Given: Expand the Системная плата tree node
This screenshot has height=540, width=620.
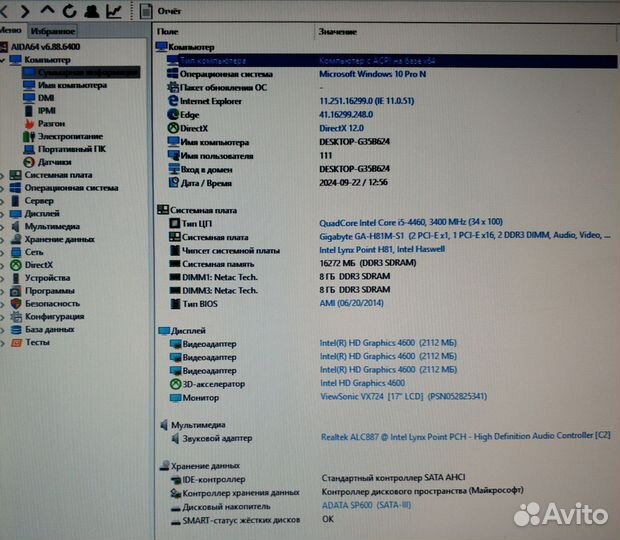Looking at the screenshot, I should [x=2, y=175].
